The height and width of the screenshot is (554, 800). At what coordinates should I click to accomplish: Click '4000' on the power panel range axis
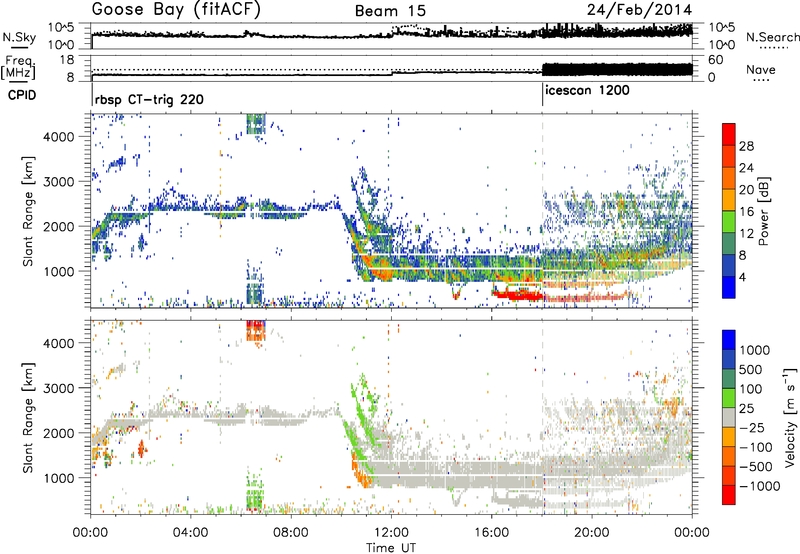[60, 137]
